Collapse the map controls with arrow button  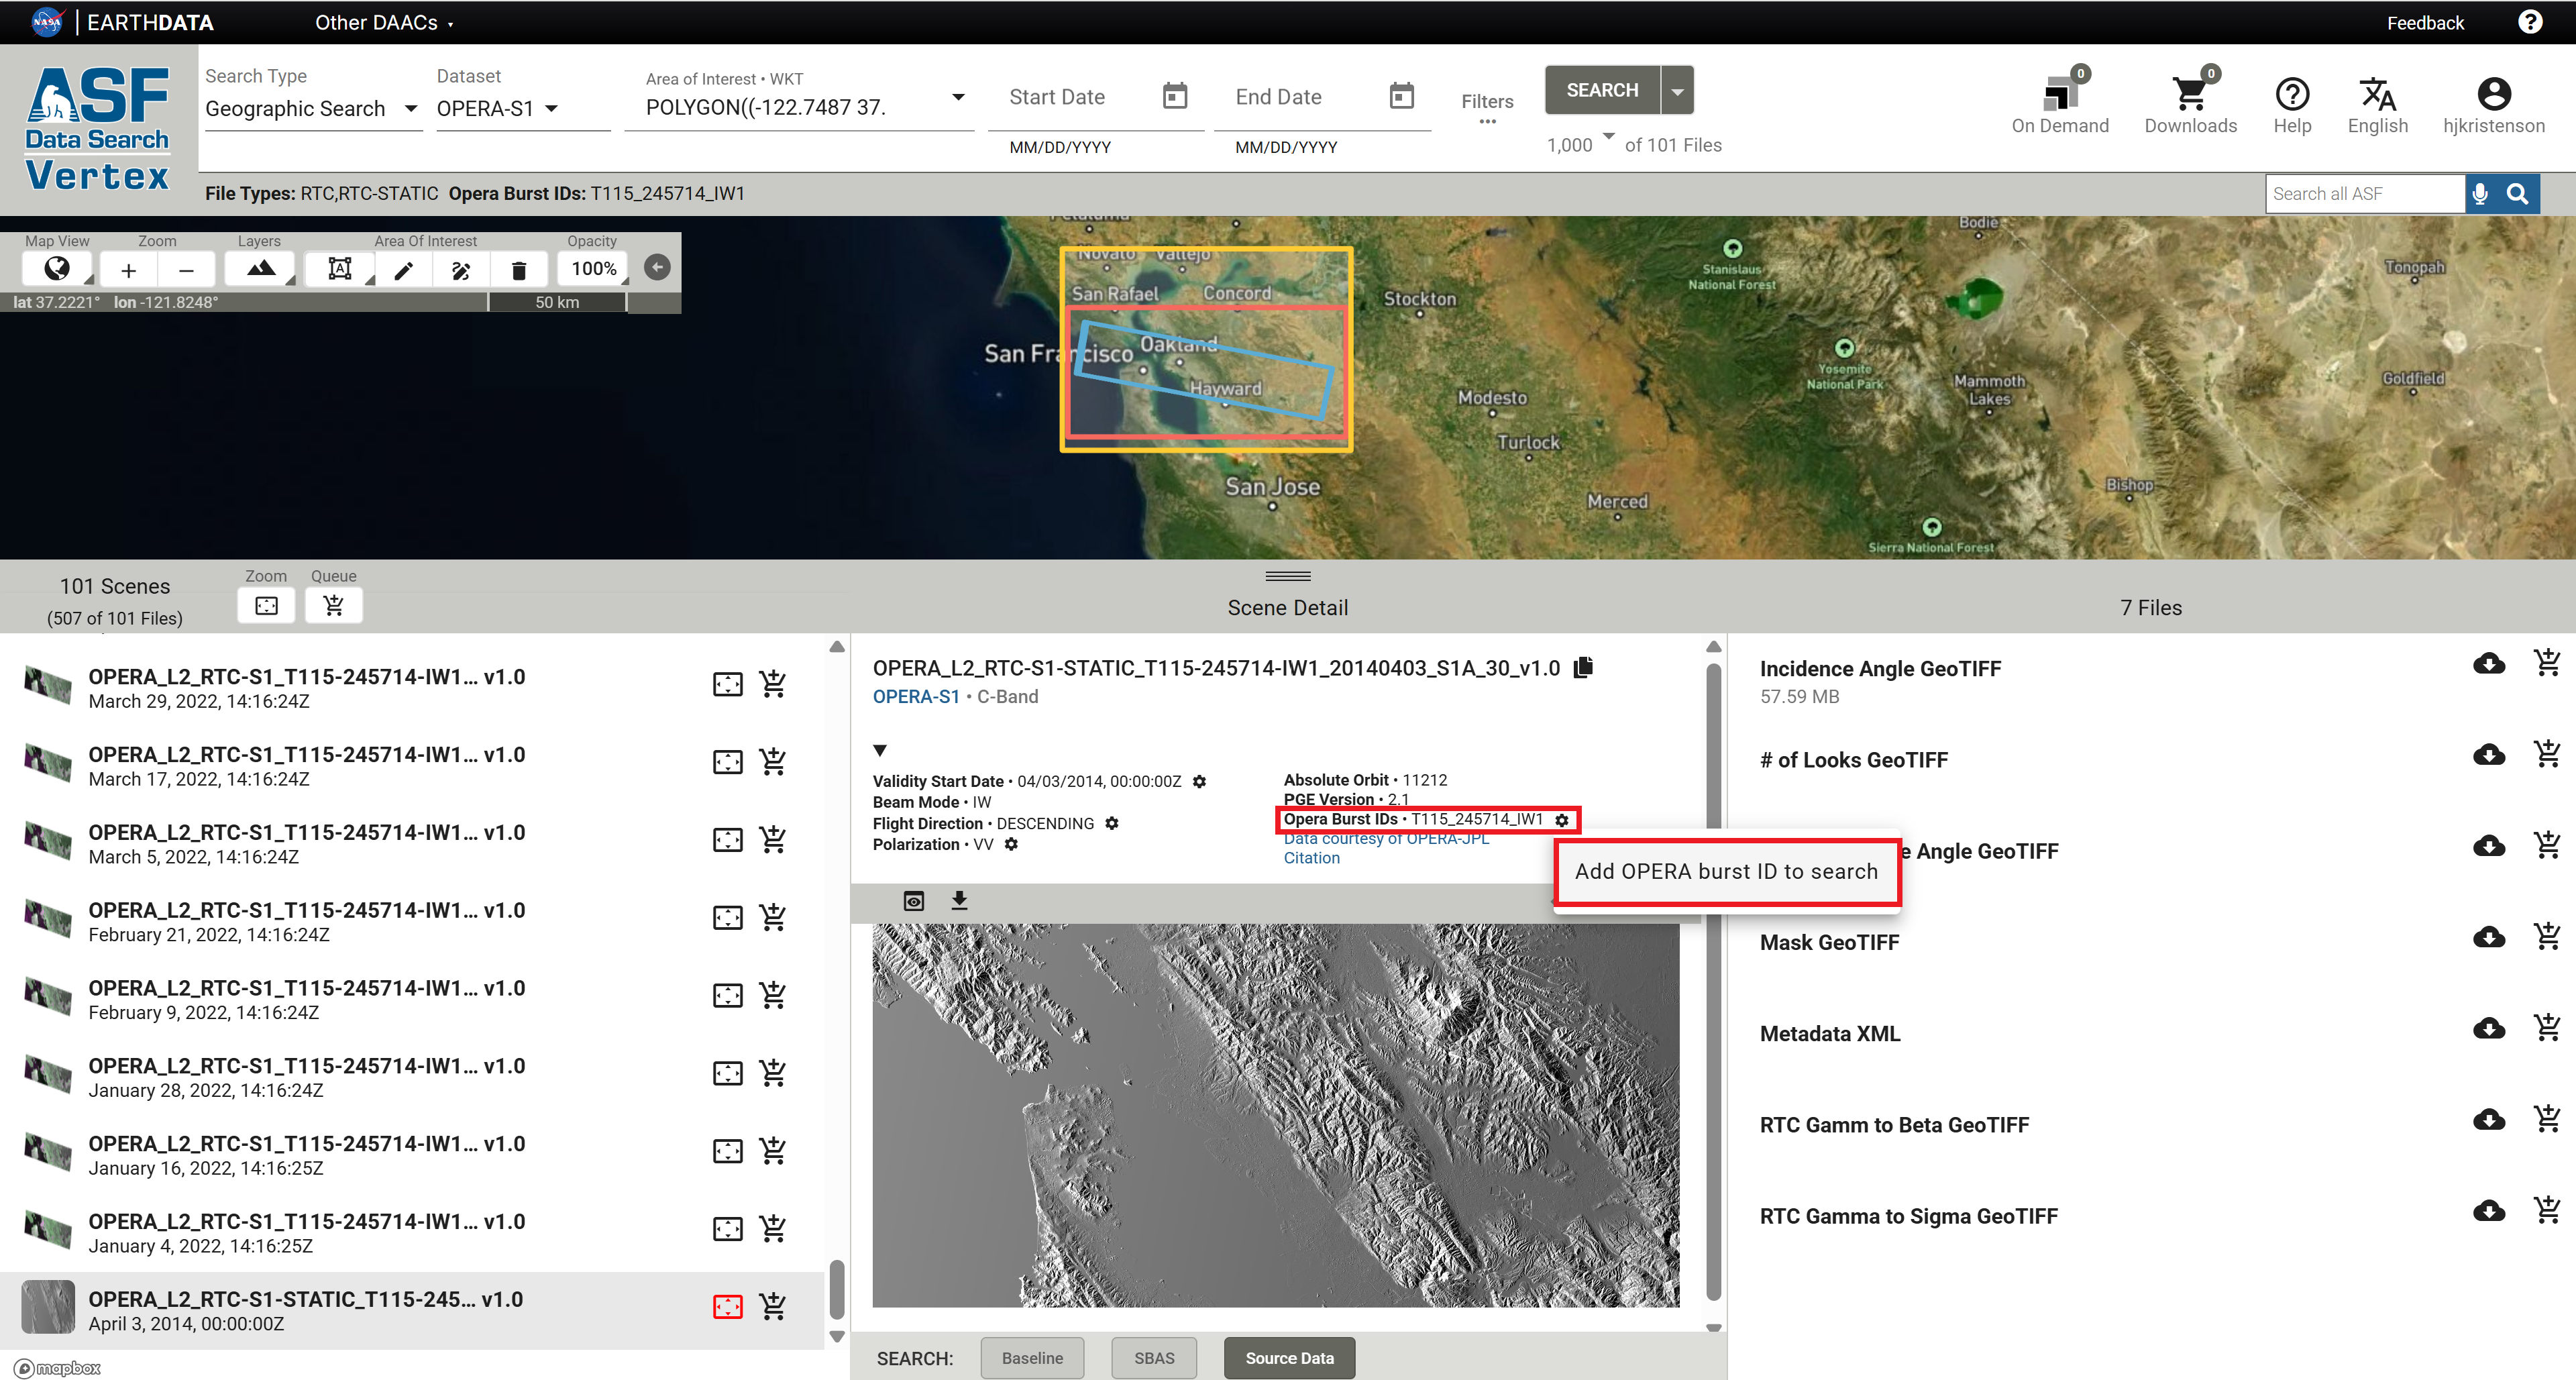click(x=657, y=268)
